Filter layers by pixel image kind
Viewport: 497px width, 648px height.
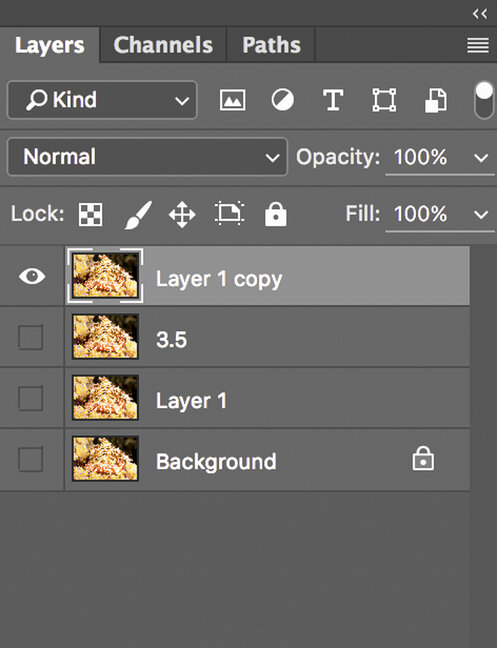[x=232, y=100]
